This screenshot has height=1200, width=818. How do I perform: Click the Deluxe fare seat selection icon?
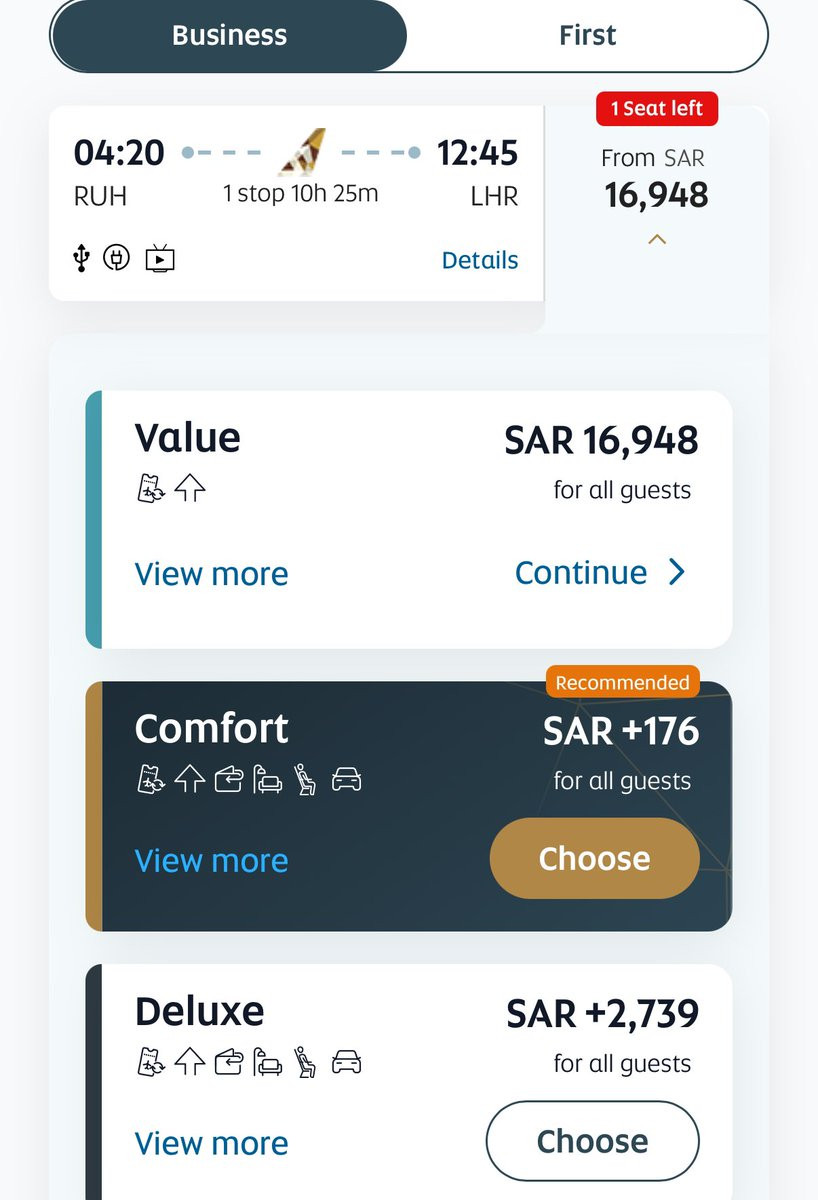(x=305, y=1062)
